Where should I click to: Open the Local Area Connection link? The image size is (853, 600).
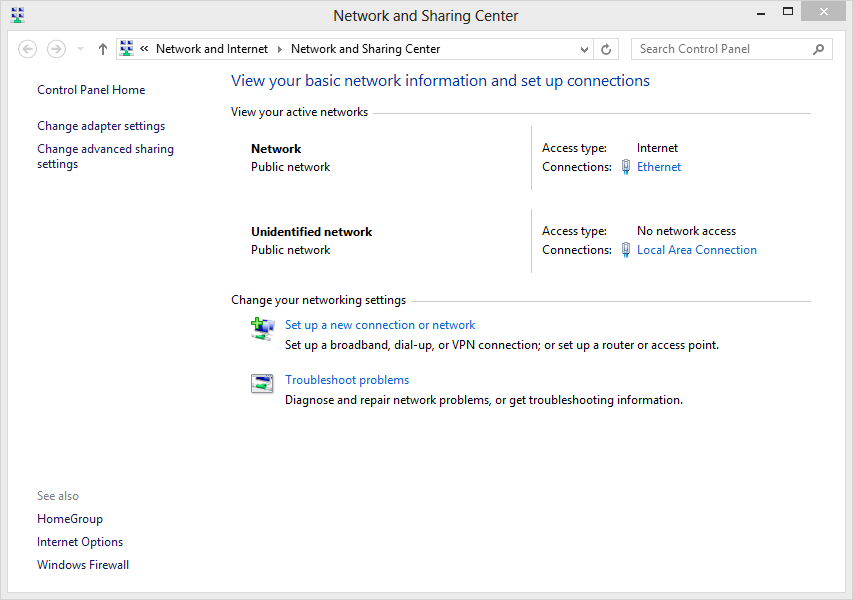tap(697, 250)
